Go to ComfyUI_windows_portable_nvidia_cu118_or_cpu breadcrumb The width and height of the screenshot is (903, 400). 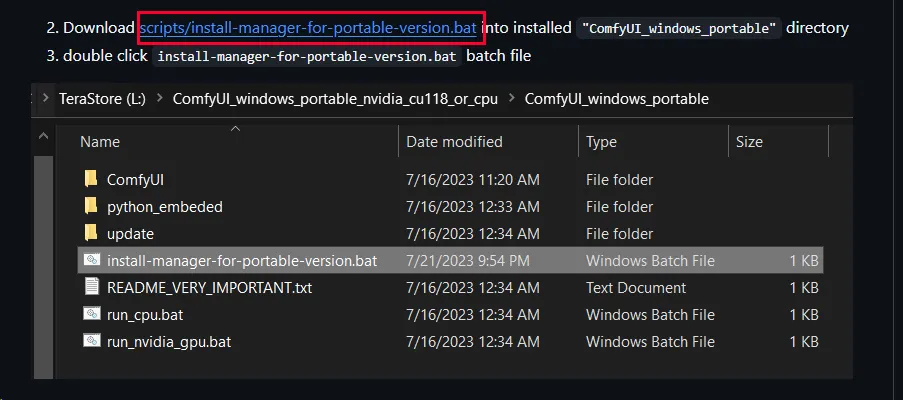(x=333, y=98)
